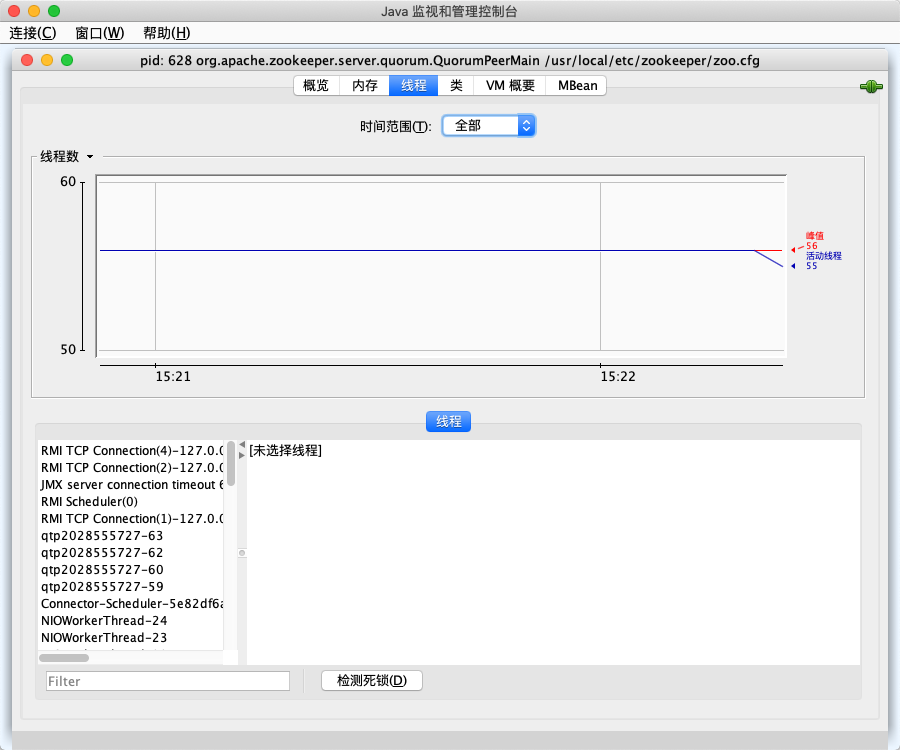Viewport: 900px width, 750px height.
Task: Switch to the 类 tab
Action: coord(456,86)
